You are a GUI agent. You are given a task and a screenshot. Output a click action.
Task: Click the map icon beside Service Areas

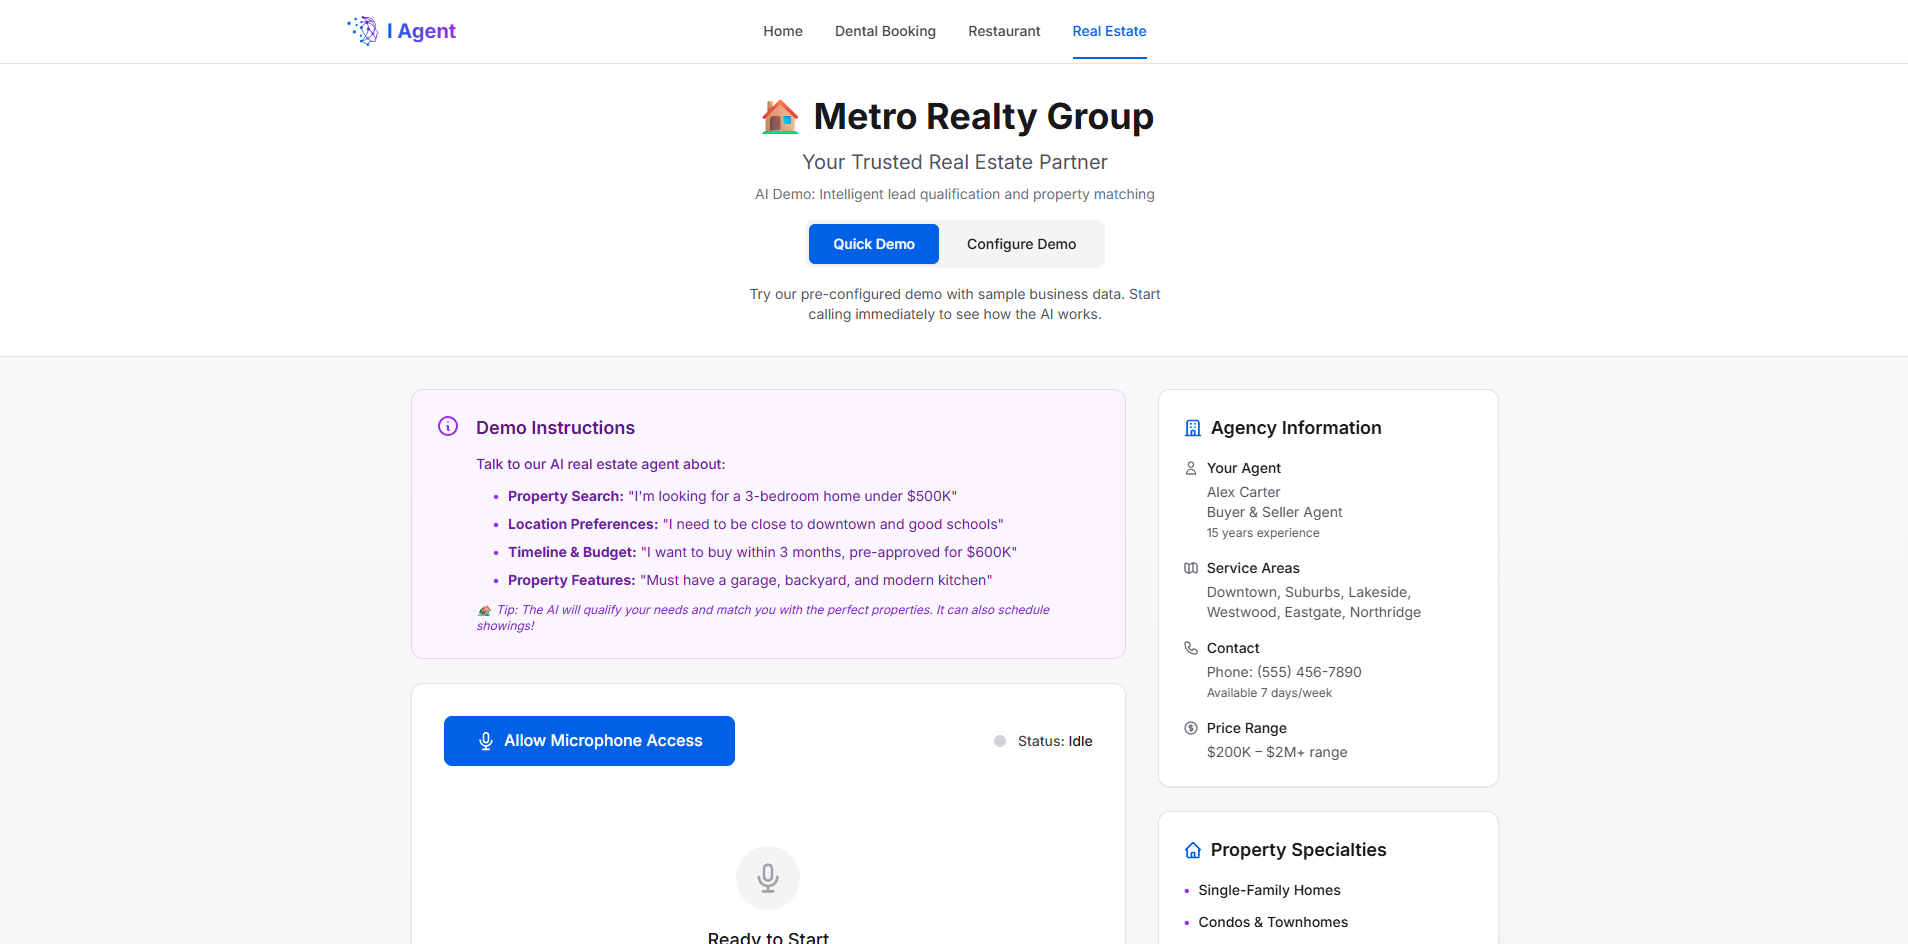tap(1190, 568)
